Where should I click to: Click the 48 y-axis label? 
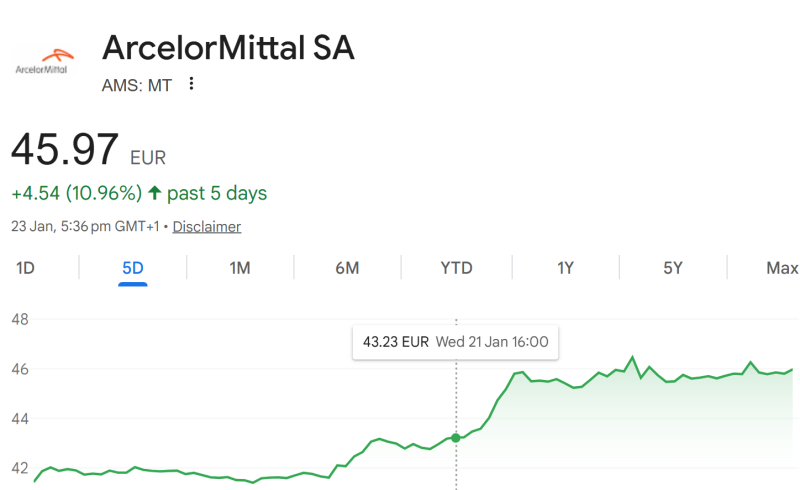coord(20,320)
